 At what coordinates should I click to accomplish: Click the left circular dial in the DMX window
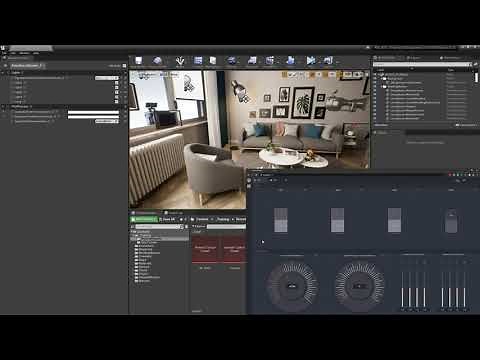coord(292,286)
